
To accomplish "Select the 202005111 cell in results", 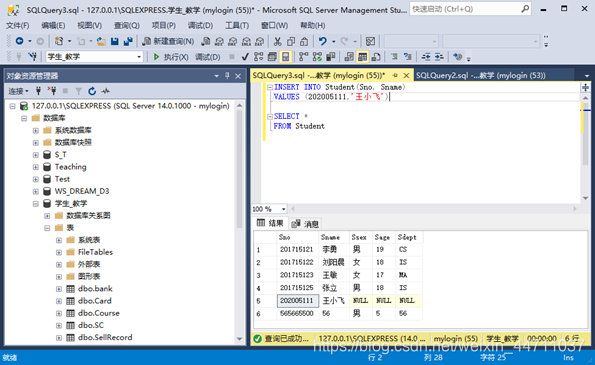I will [x=298, y=301].
